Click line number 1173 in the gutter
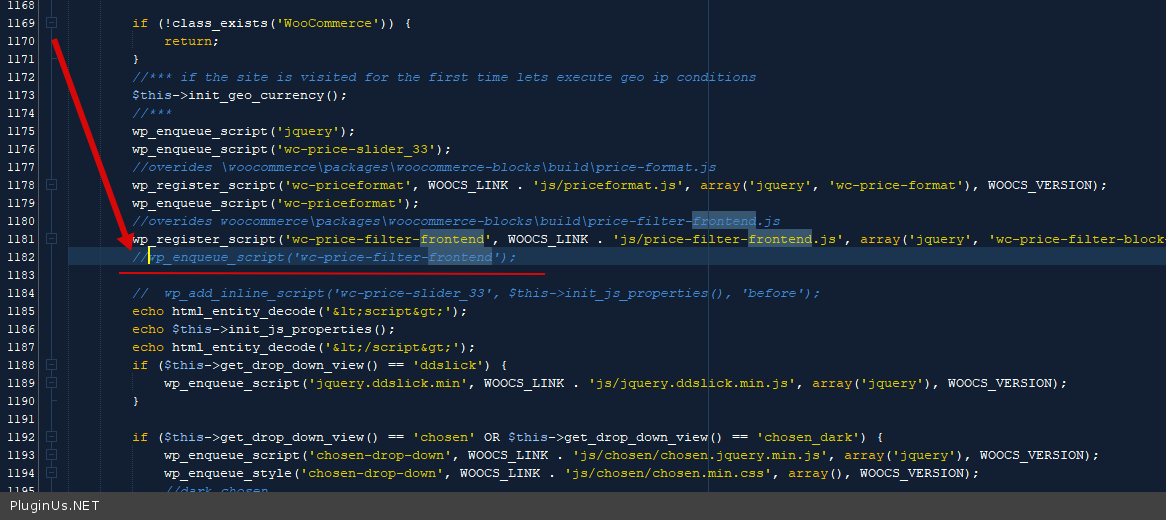The height and width of the screenshot is (520, 1166). coord(19,95)
